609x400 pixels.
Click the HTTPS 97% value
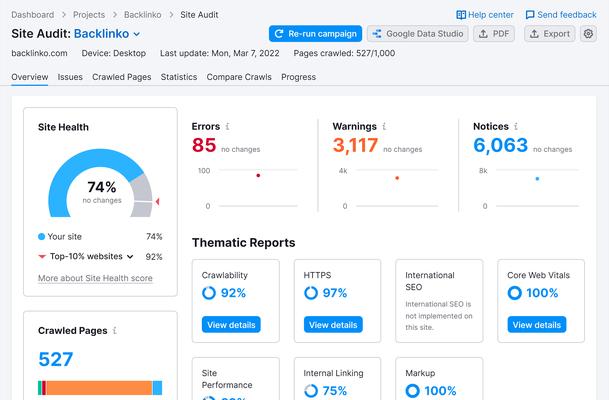(x=335, y=293)
